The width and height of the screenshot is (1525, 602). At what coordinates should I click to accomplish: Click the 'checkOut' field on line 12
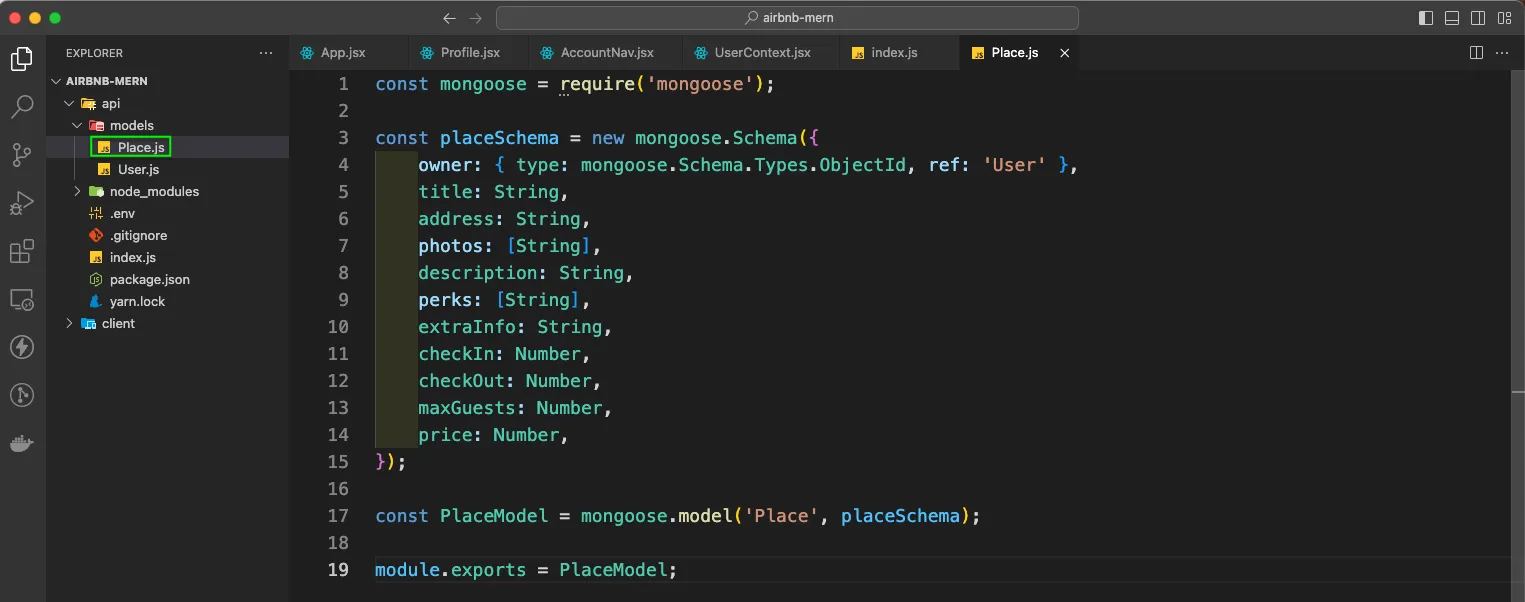(x=461, y=381)
